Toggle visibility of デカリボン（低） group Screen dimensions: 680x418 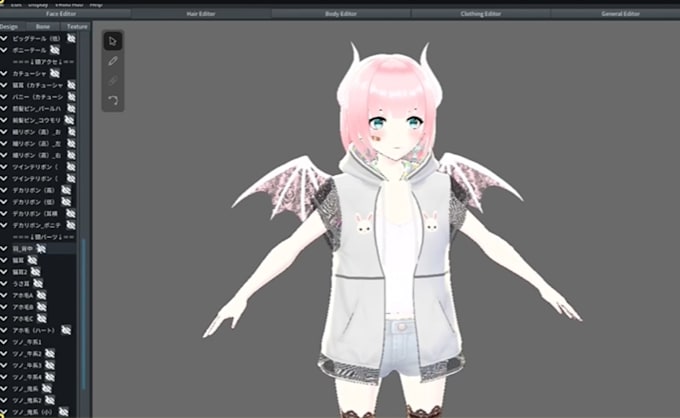click(x=66, y=202)
